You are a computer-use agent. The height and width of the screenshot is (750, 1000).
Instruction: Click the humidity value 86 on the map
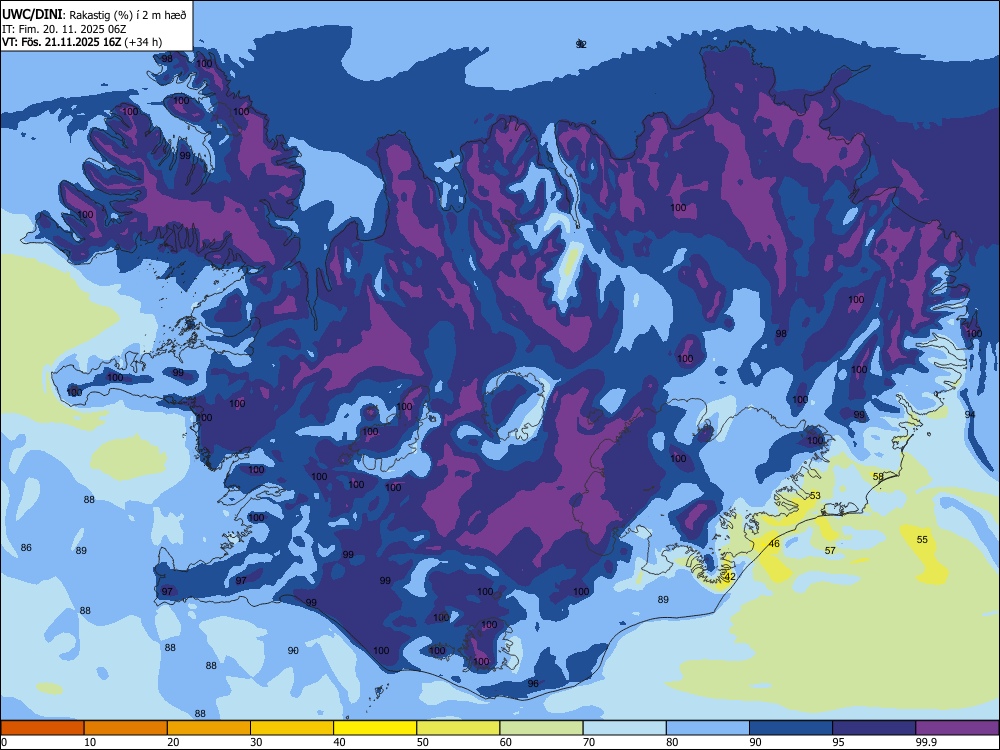point(26,548)
